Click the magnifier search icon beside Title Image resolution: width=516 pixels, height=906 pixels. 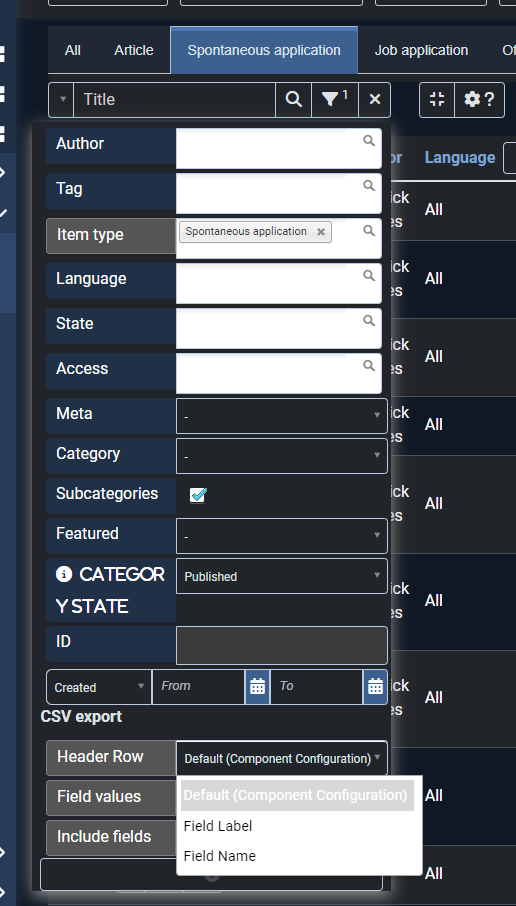coord(294,99)
